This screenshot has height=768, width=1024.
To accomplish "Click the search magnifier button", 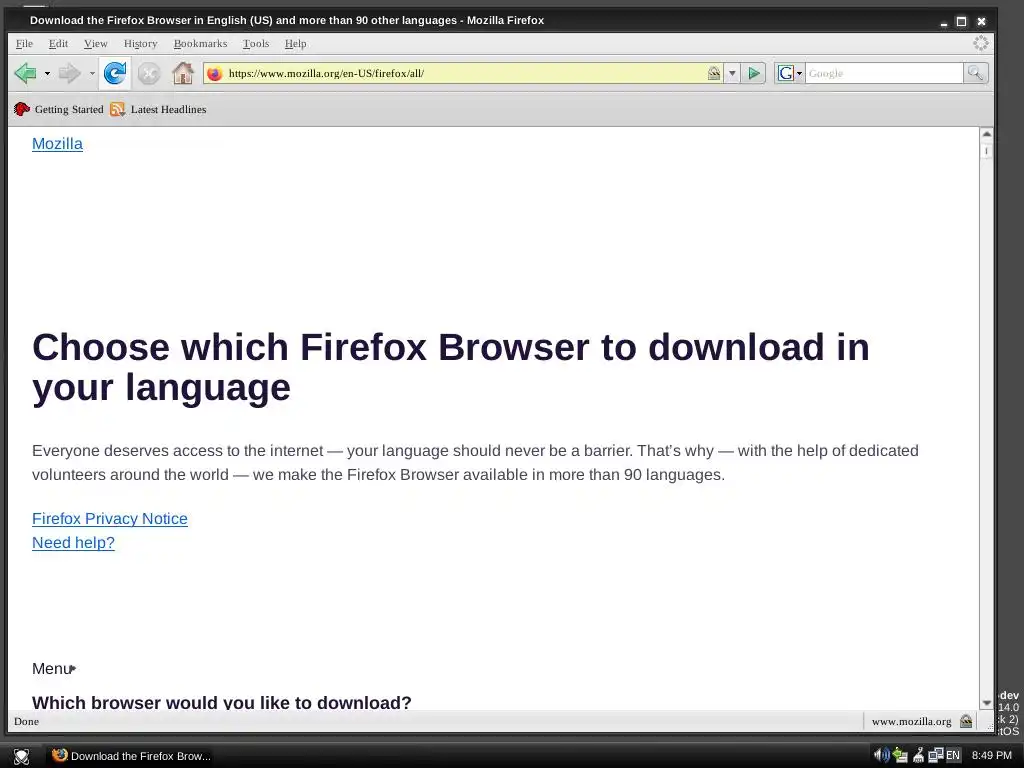I will tap(975, 73).
